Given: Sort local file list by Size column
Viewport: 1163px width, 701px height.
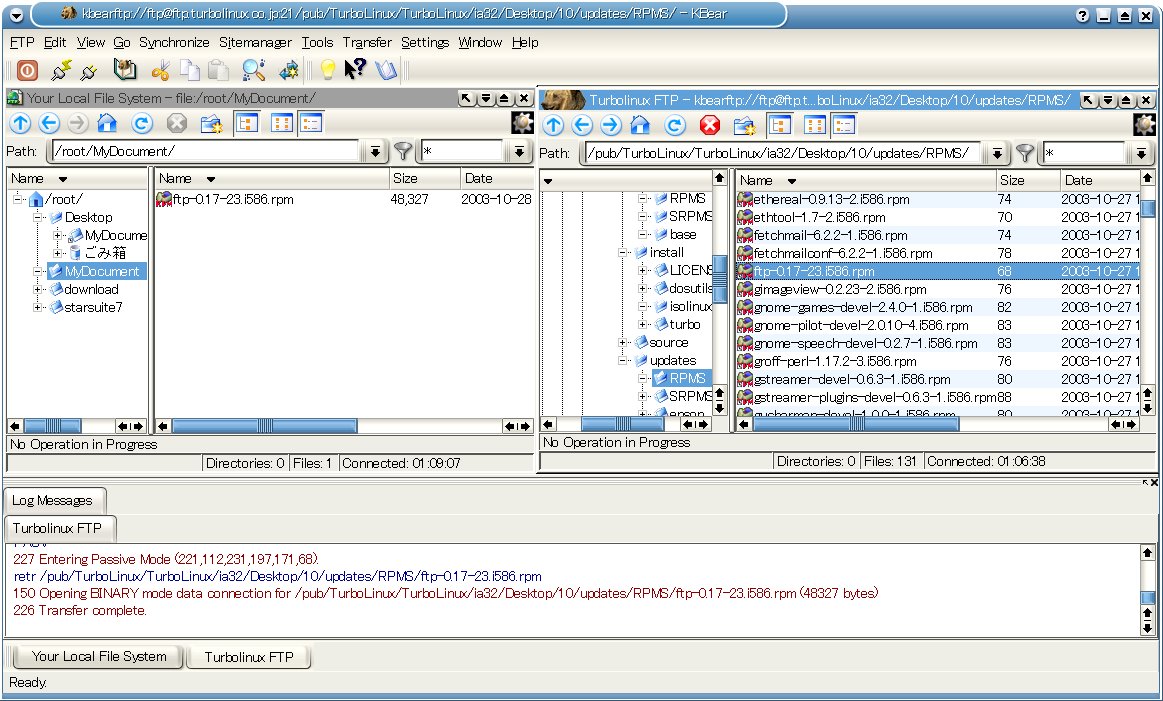Looking at the screenshot, I should coord(424,178).
